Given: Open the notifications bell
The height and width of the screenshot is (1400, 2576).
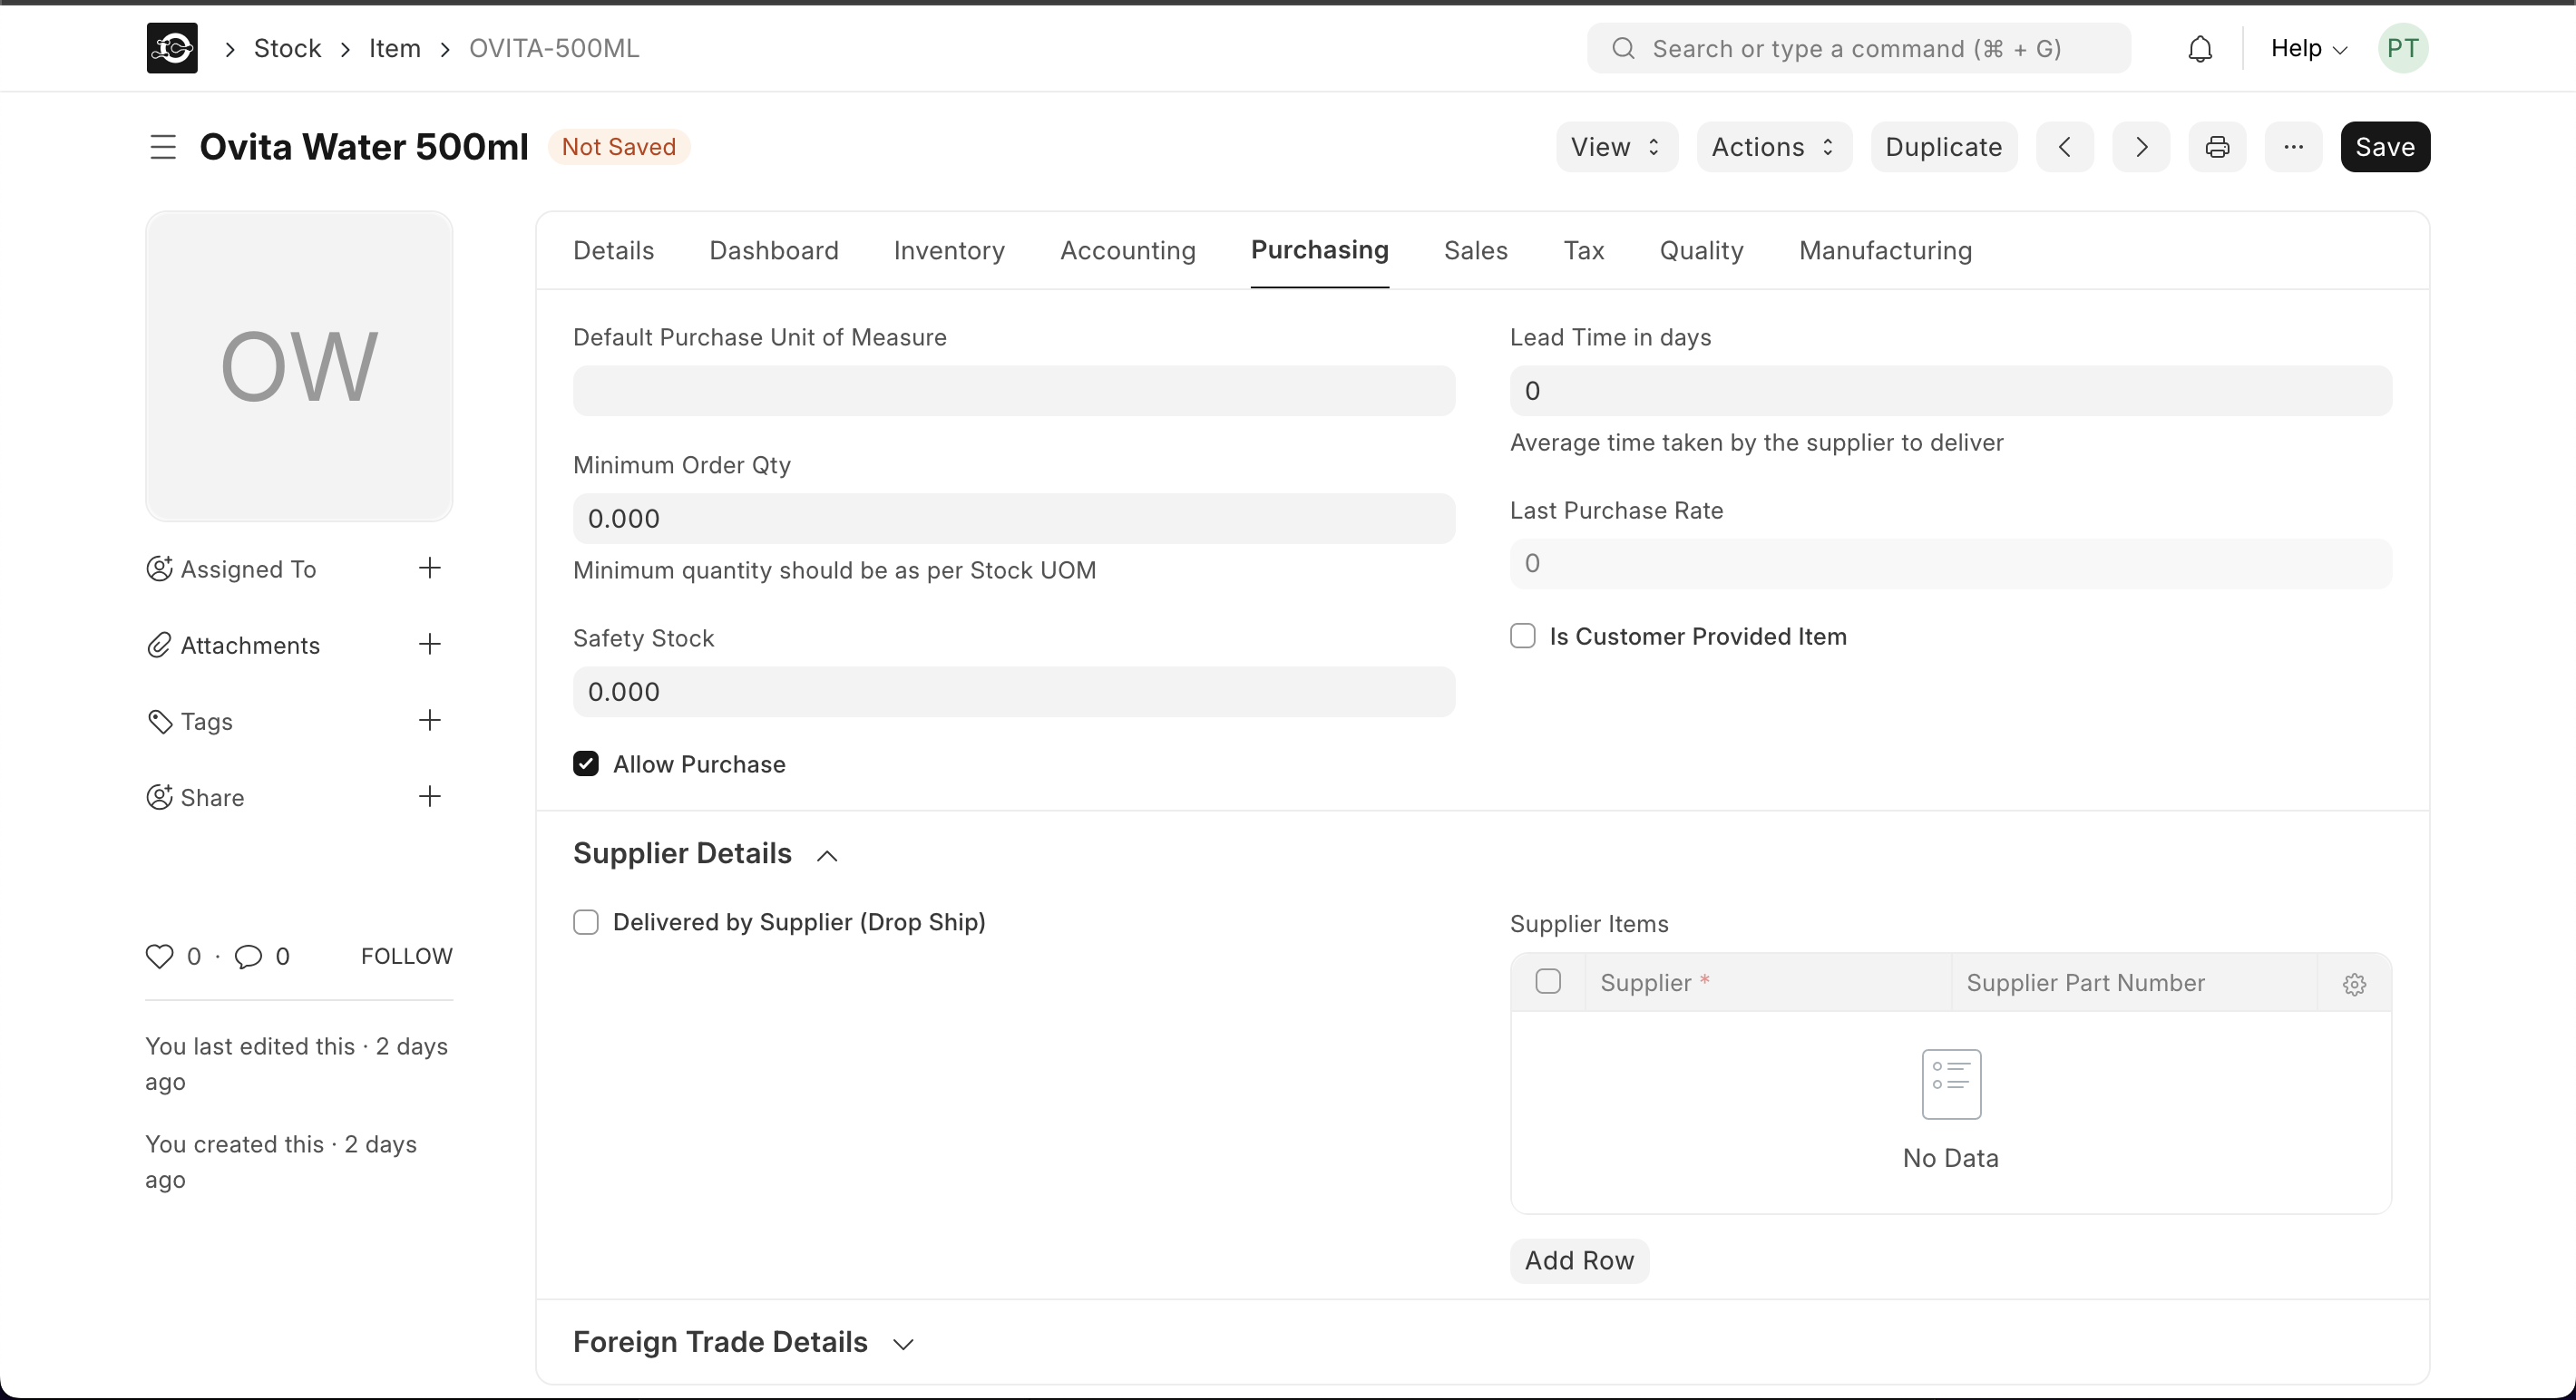Looking at the screenshot, I should click(x=2200, y=49).
